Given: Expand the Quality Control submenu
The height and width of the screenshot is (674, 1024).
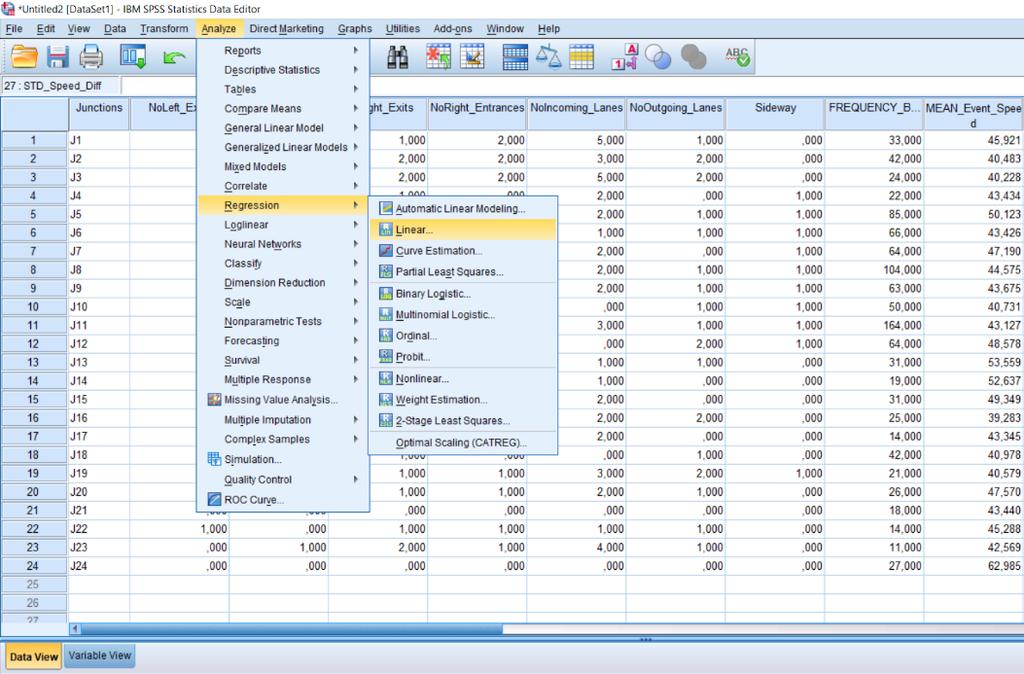Looking at the screenshot, I should [283, 479].
